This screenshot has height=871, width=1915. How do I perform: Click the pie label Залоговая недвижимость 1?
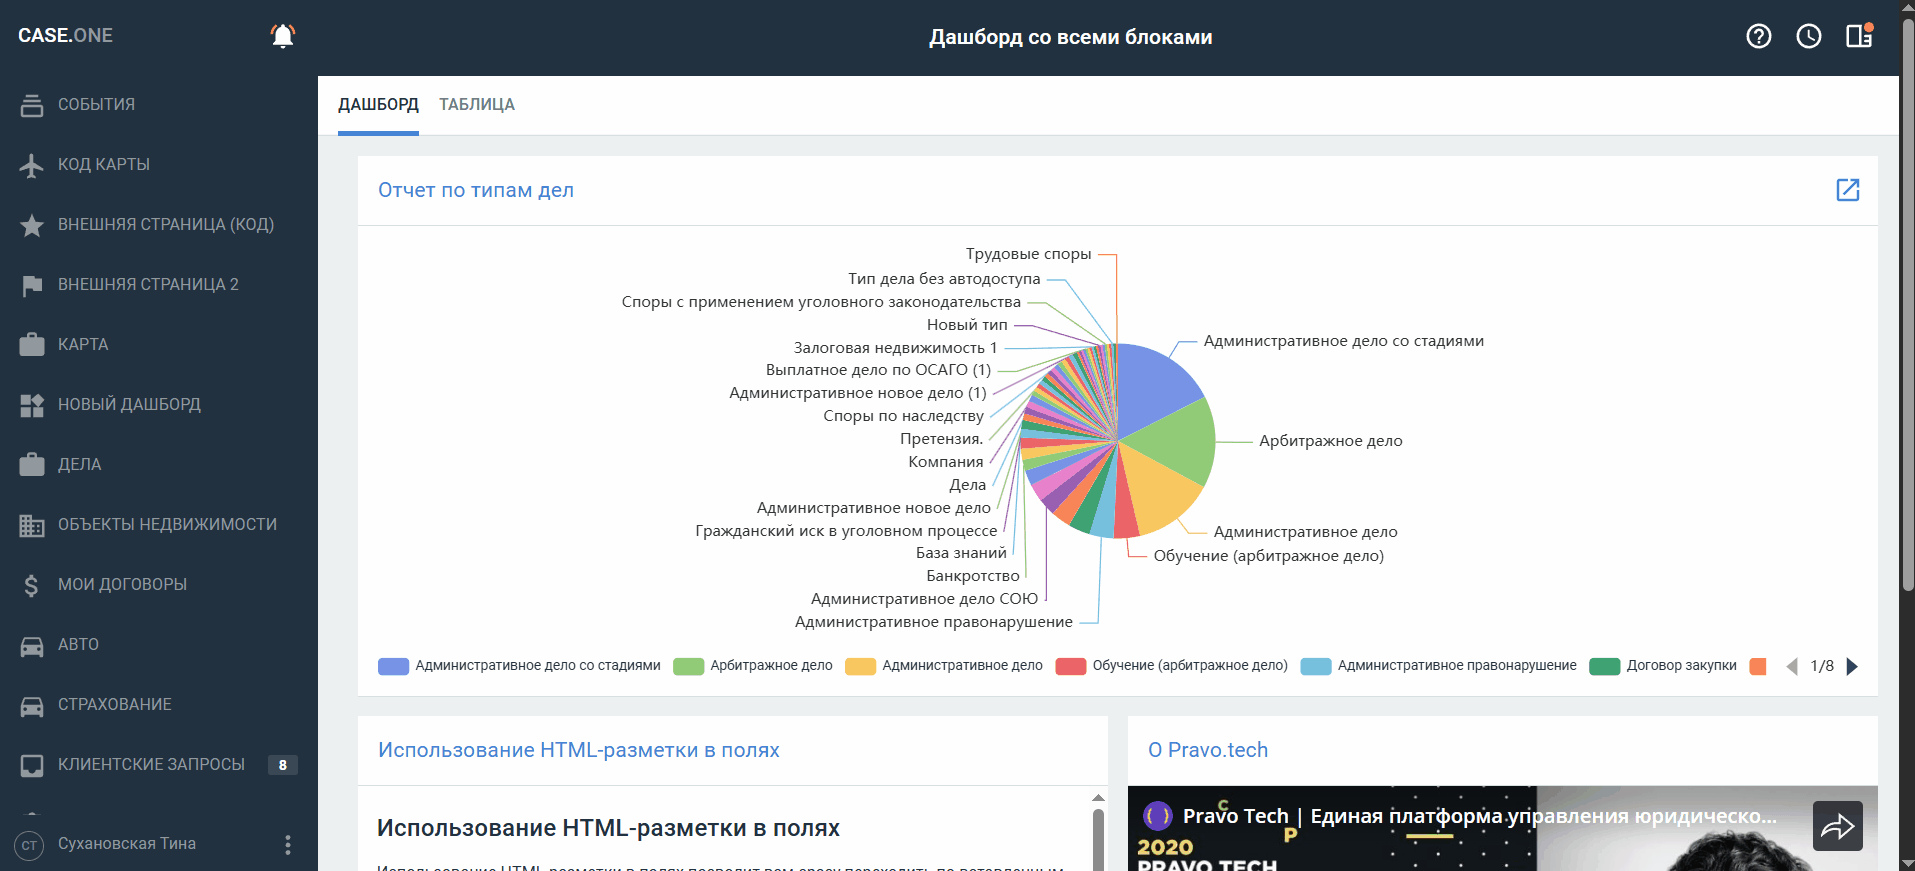[895, 348]
